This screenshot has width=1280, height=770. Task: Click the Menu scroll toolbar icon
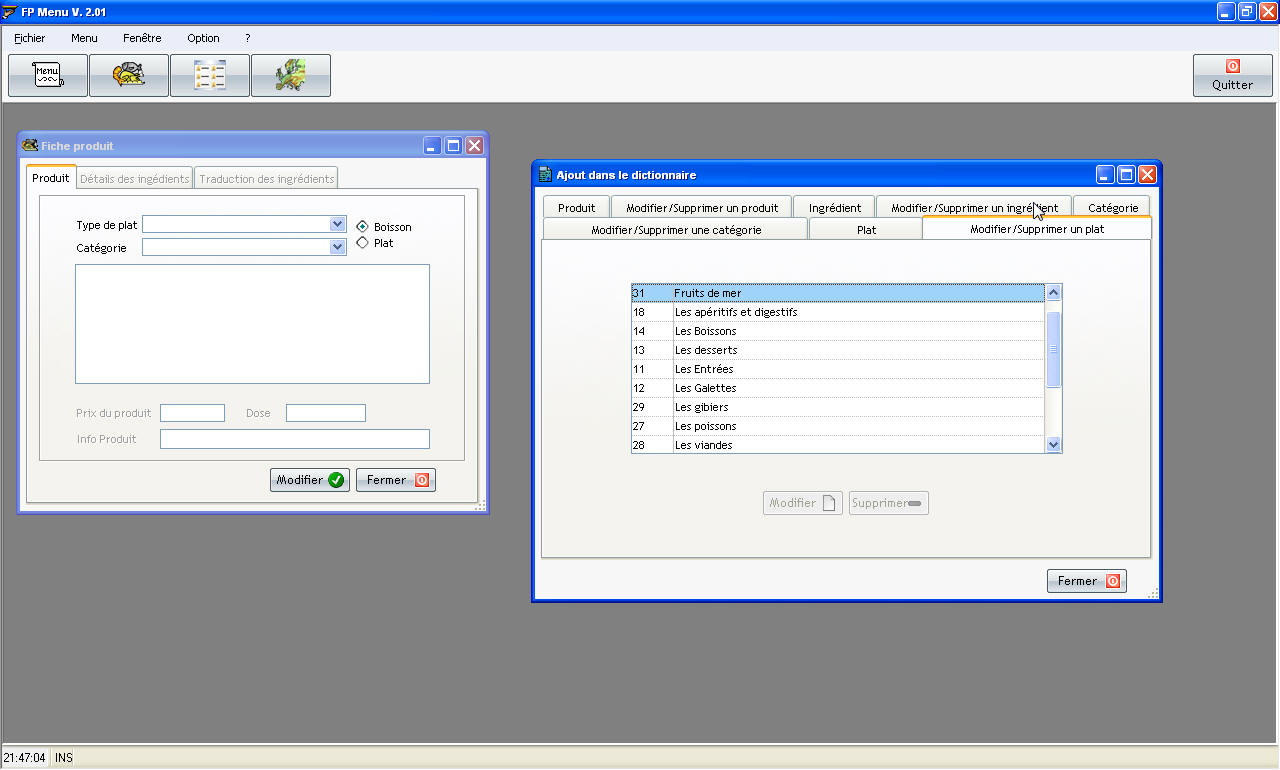coord(48,76)
